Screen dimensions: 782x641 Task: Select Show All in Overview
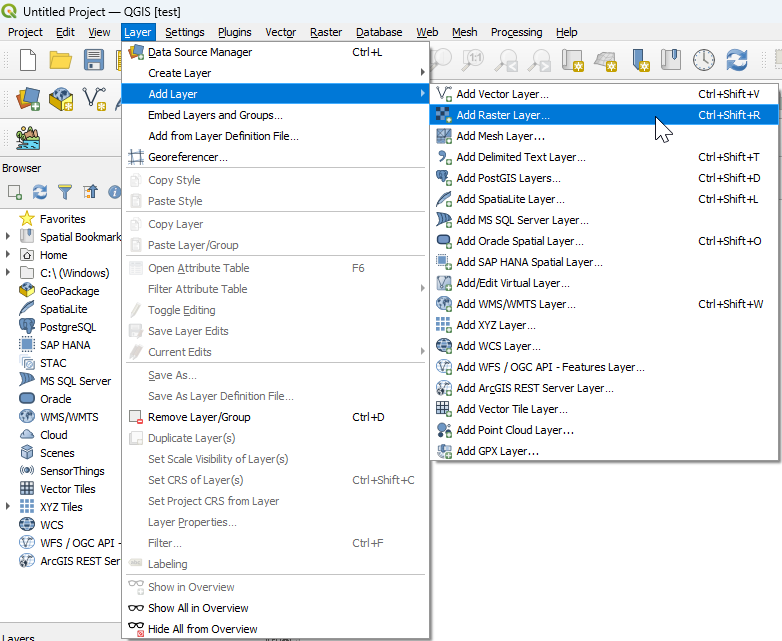198,608
